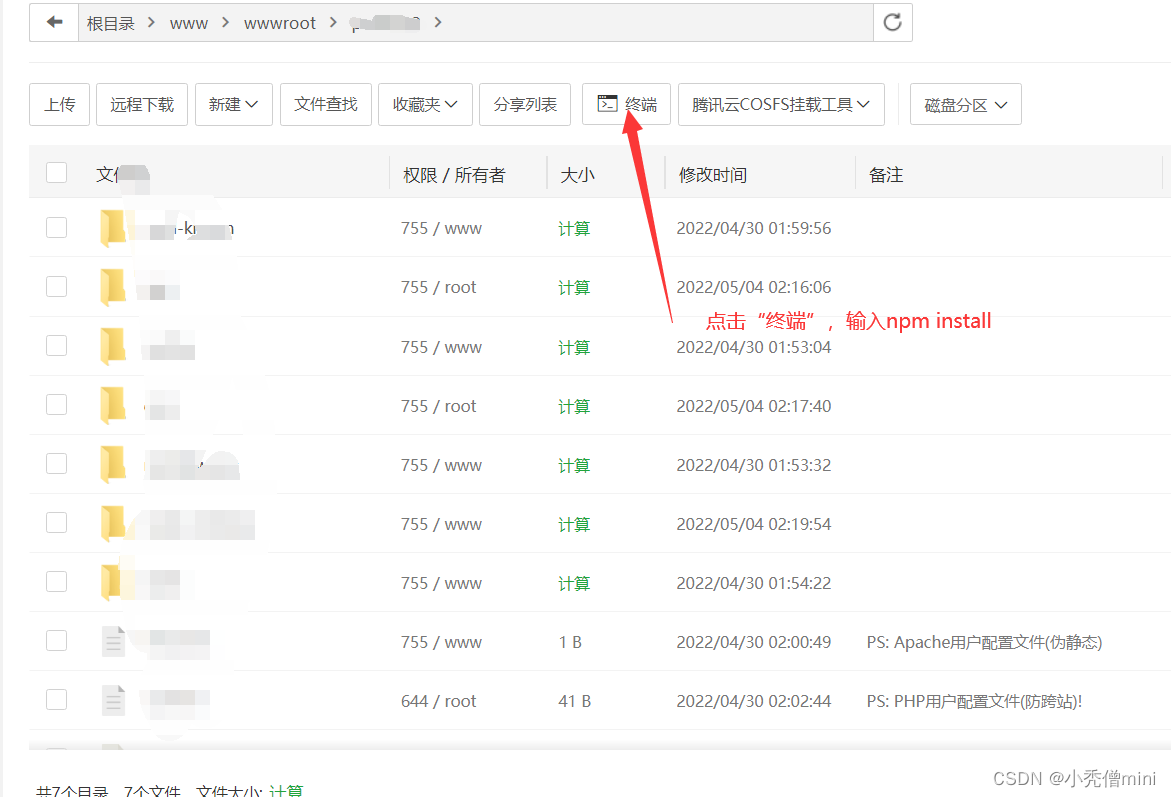Open the folder modified 2022/05/04 02:16:06
Viewport: 1171px width, 797px height.
[x=114, y=287]
